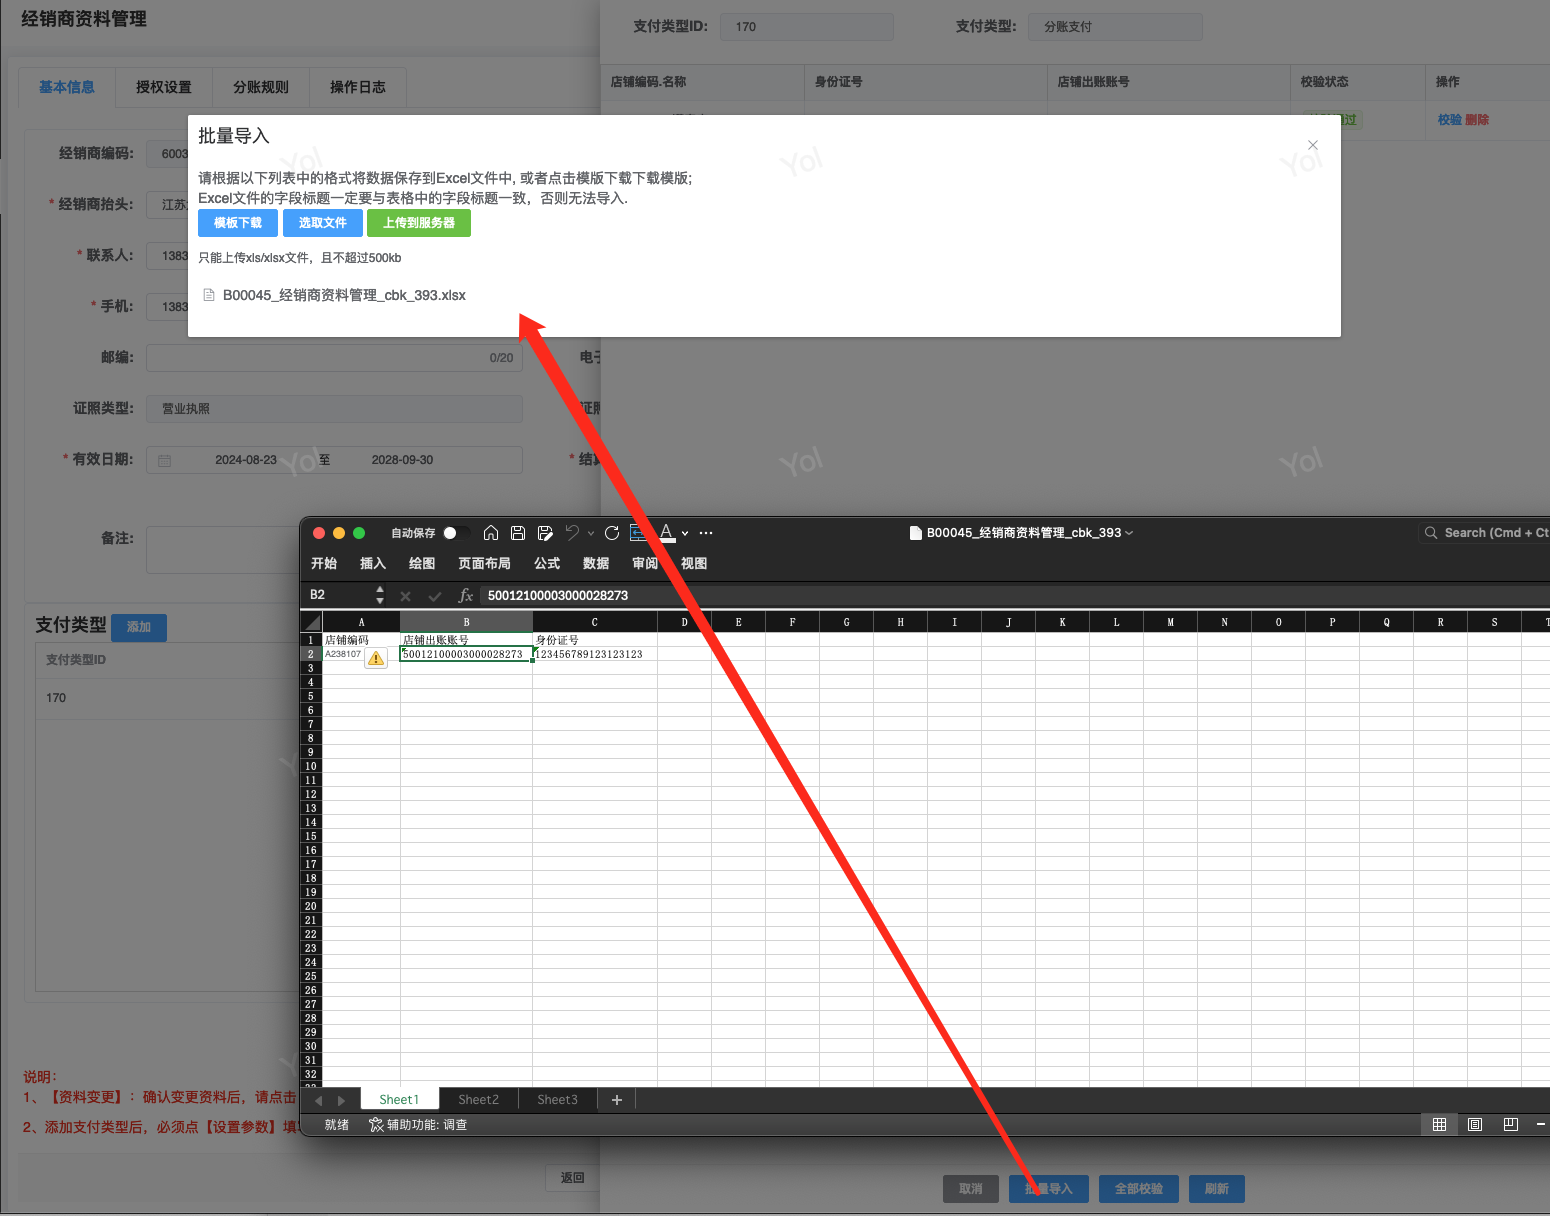Click the 删除 link in 操作 column
1550x1216 pixels.
click(1477, 120)
